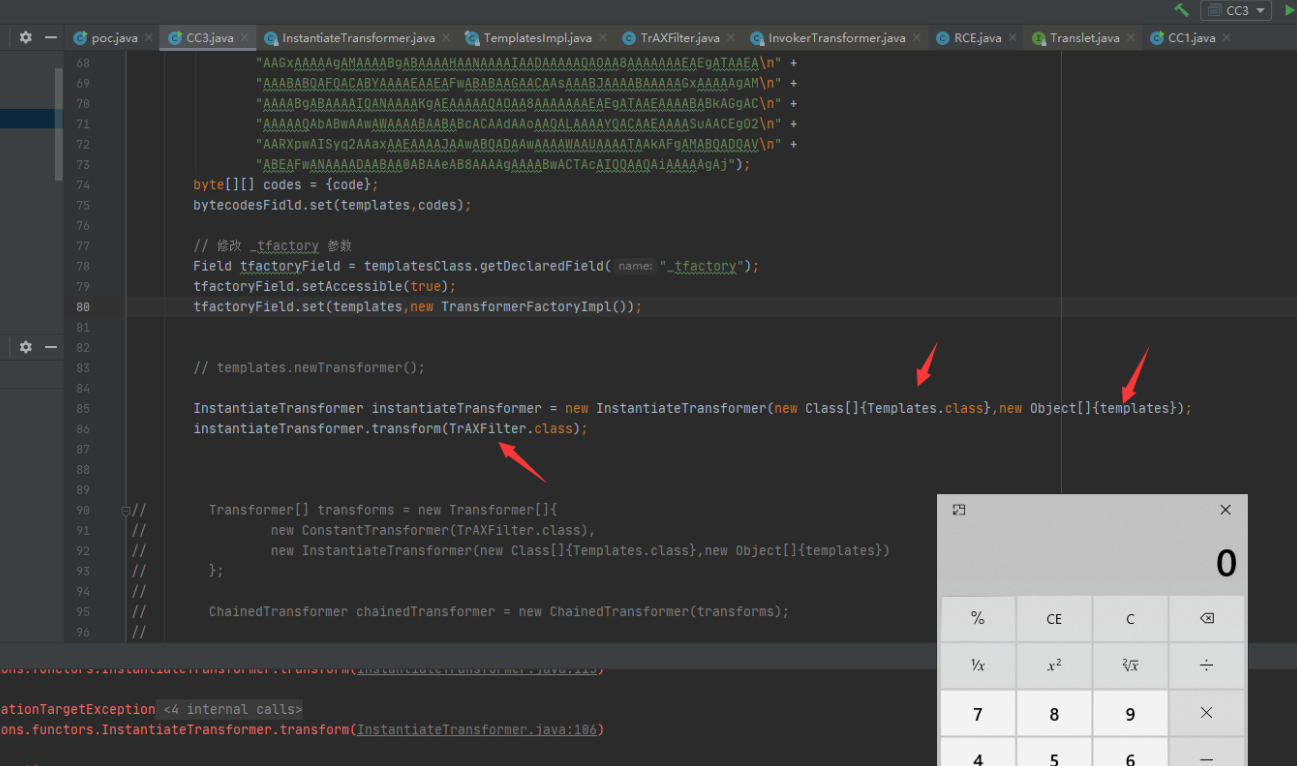1297x766 pixels.
Task: Close the InvokerTransformer.java tab
Action: coord(917,38)
